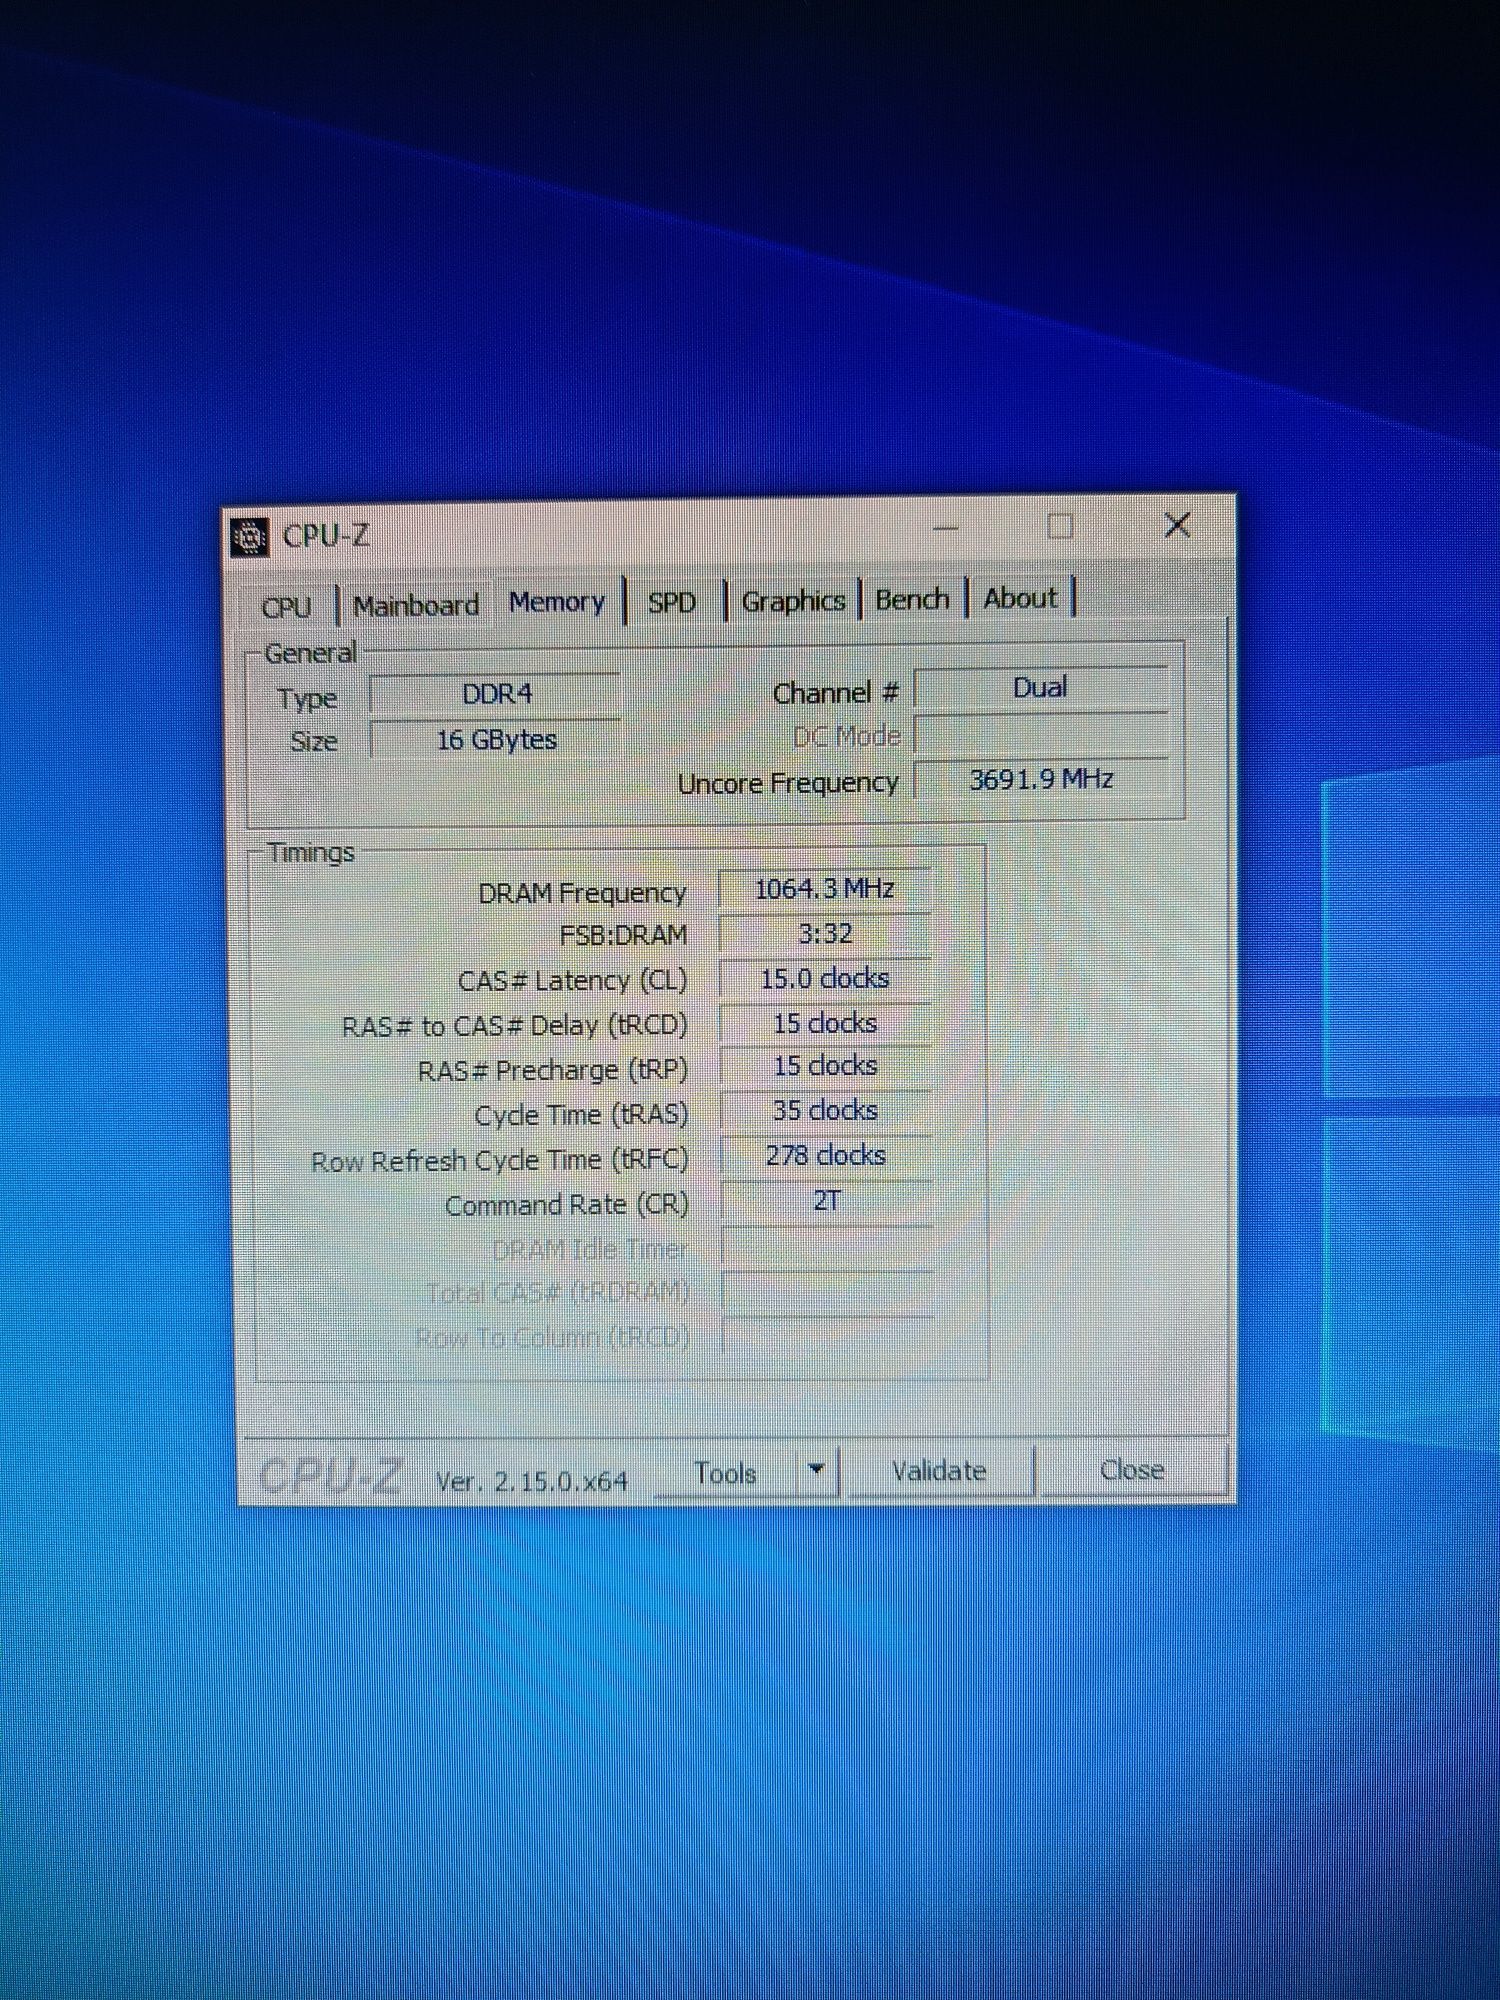The image size is (1500, 2000).
Task: Switch to the SPD tab
Action: pyautogui.click(x=671, y=602)
